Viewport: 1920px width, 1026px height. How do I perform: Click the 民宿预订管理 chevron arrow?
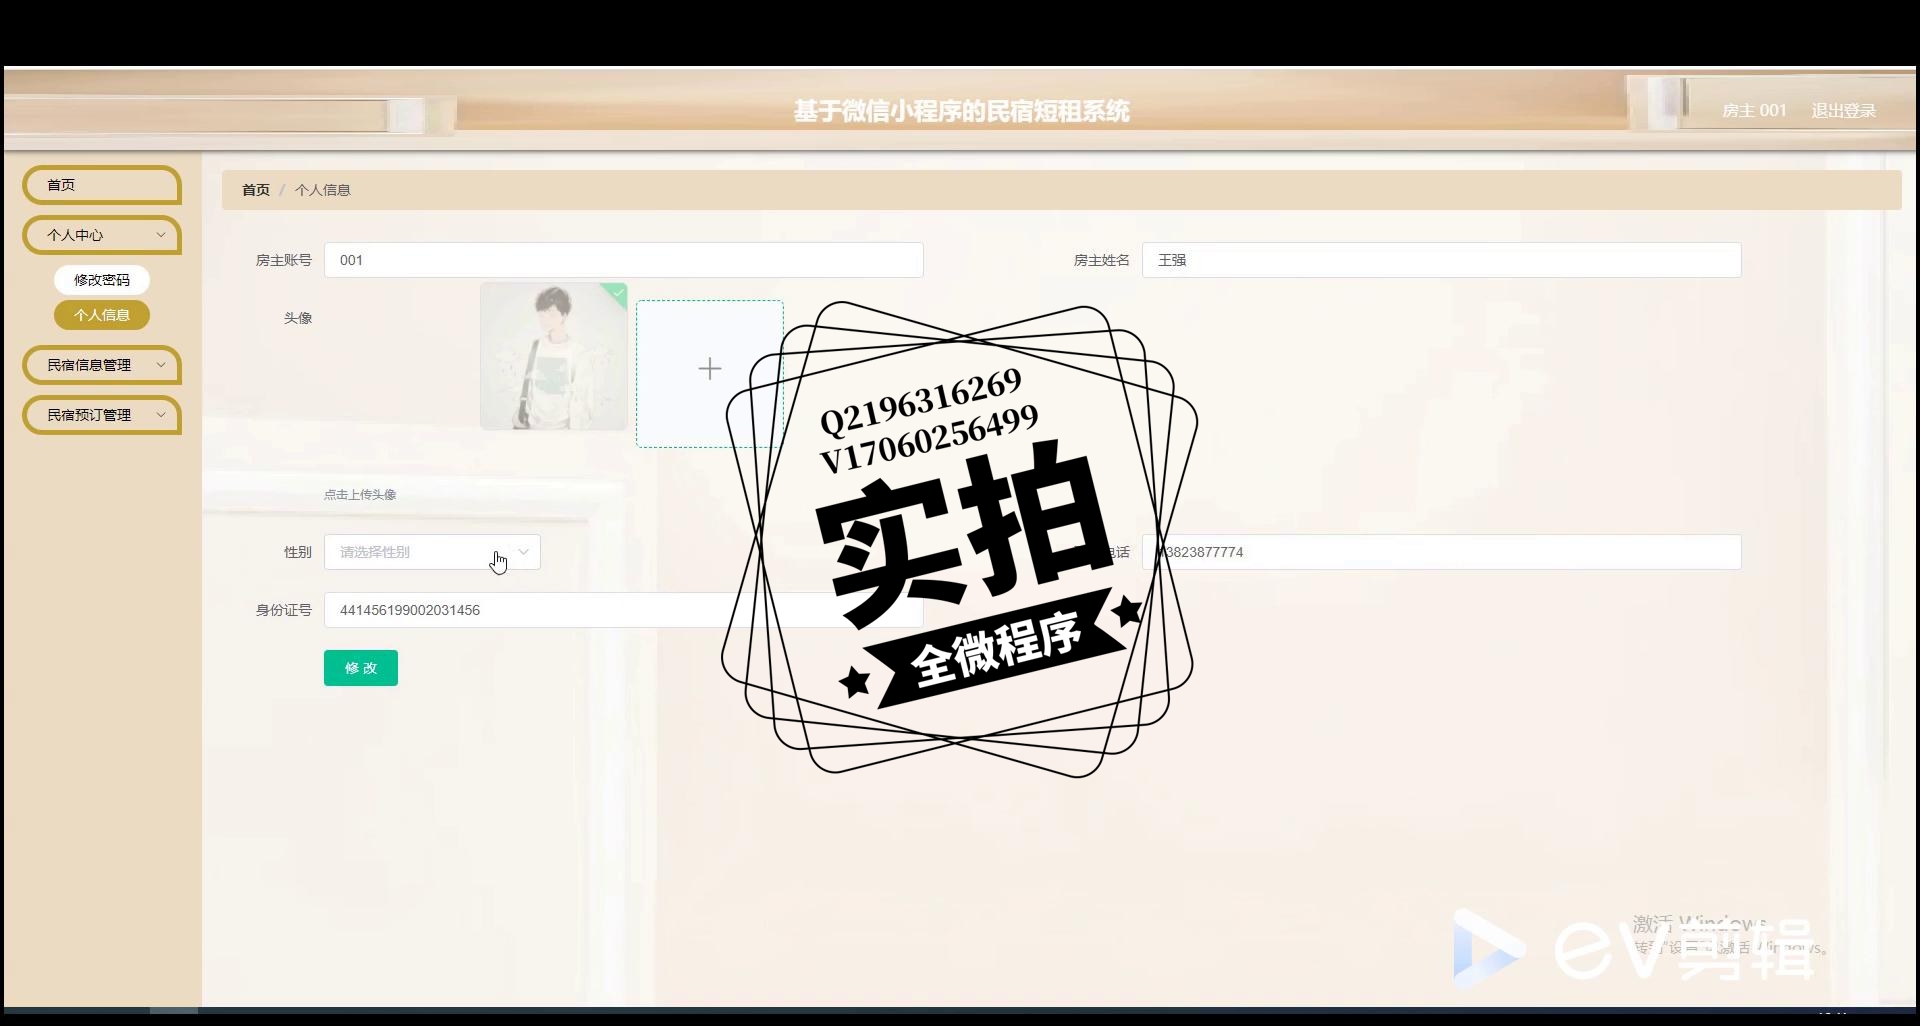pos(161,415)
